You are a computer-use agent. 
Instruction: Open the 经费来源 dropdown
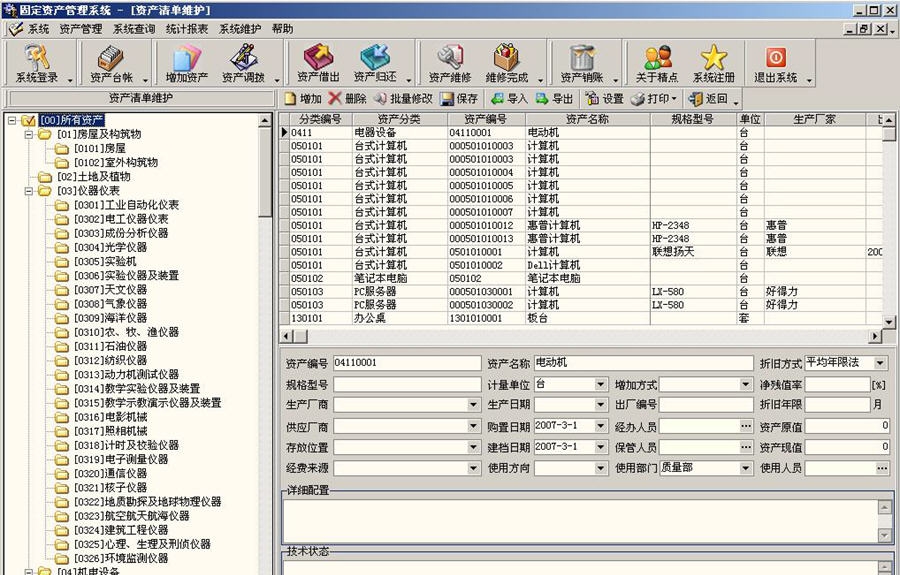474,468
